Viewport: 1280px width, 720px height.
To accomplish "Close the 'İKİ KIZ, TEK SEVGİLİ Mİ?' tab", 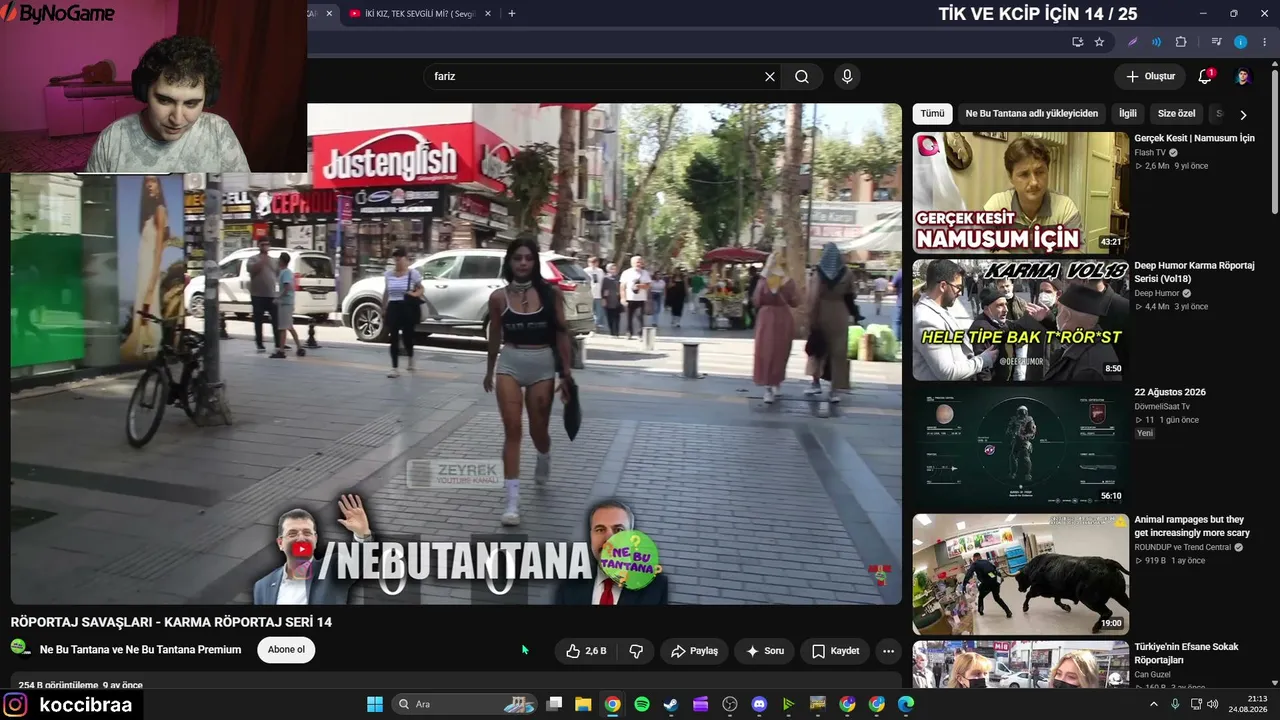I will pyautogui.click(x=488, y=14).
